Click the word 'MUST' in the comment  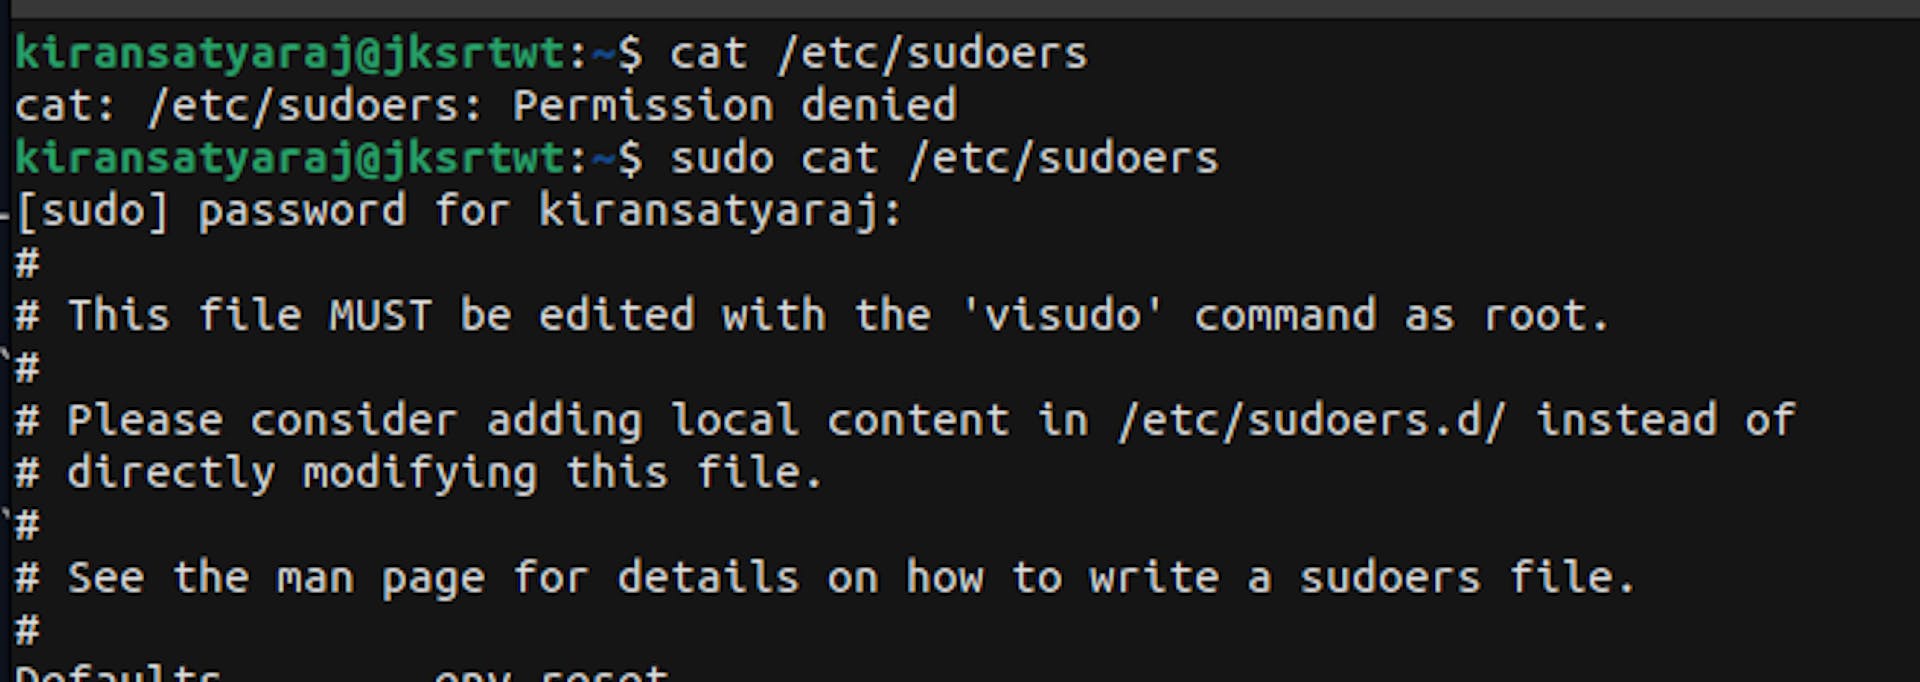(x=381, y=316)
